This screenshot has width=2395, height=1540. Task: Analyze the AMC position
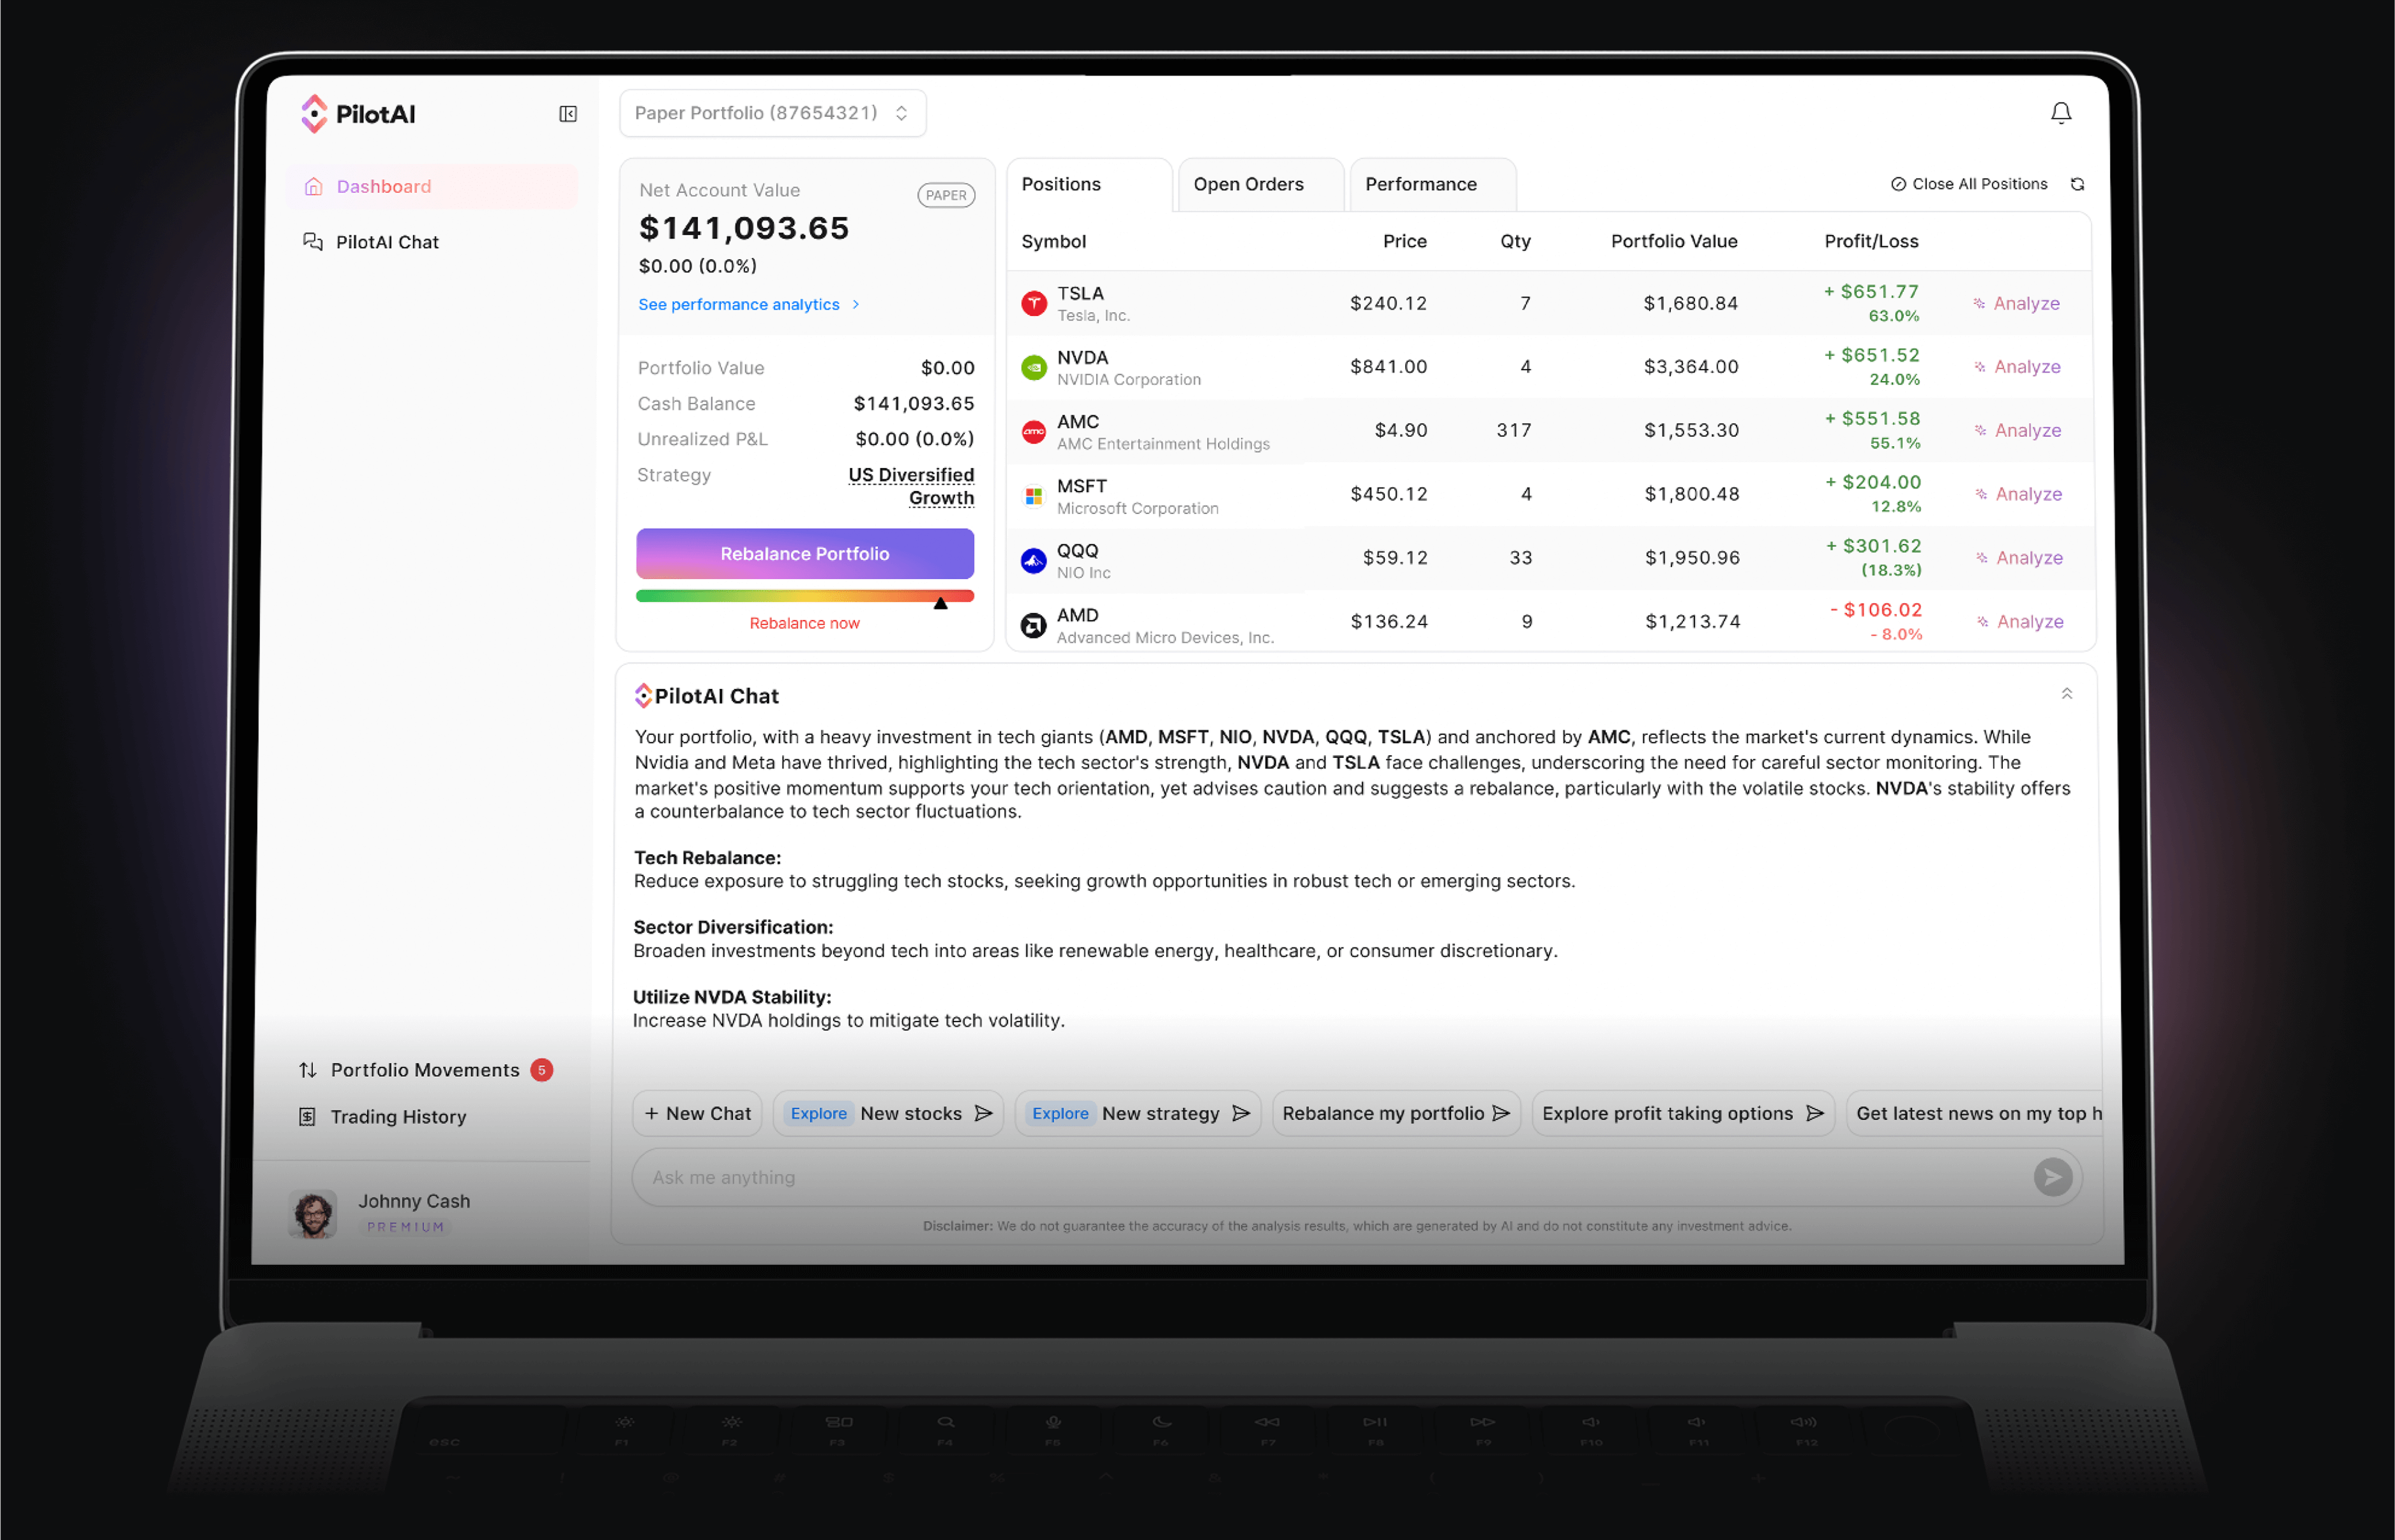[2018, 431]
